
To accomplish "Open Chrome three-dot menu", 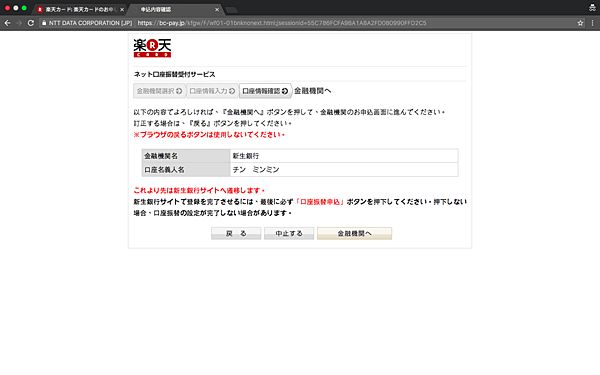I will click(592, 23).
